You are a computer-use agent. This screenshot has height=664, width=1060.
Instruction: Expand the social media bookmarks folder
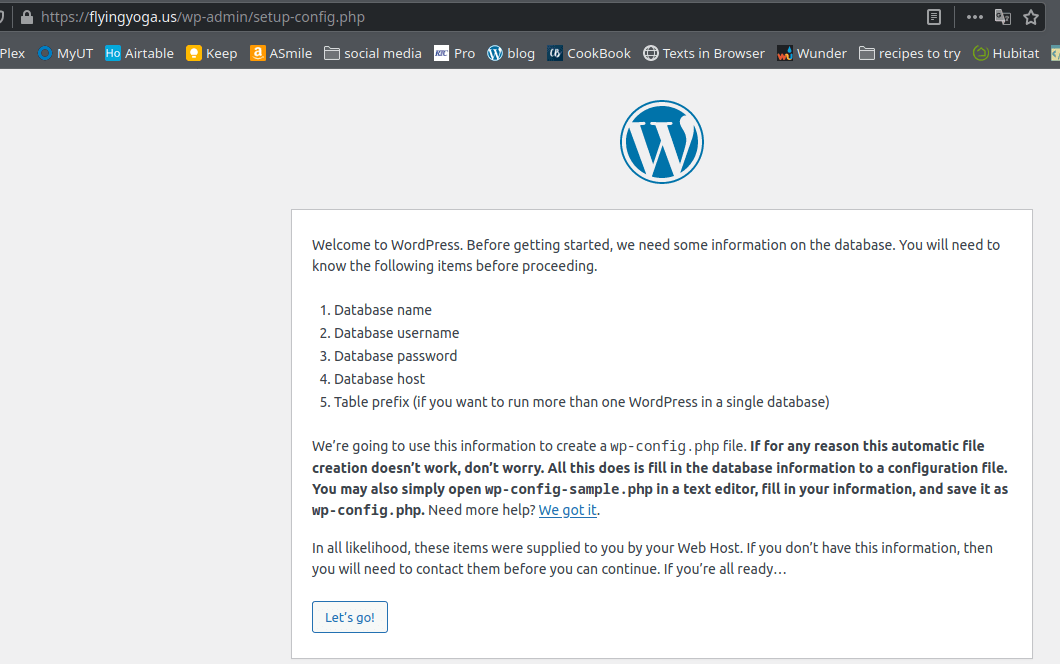point(373,53)
